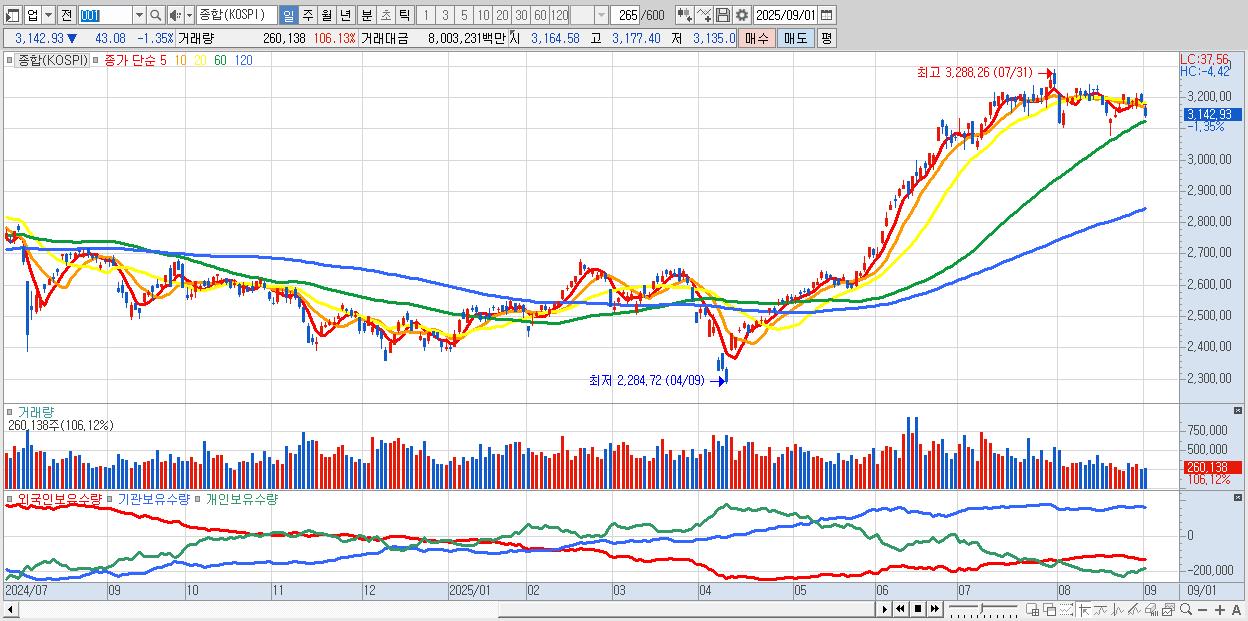Select 분 minute period toggle
This screenshot has width=1248, height=621.
coord(366,15)
